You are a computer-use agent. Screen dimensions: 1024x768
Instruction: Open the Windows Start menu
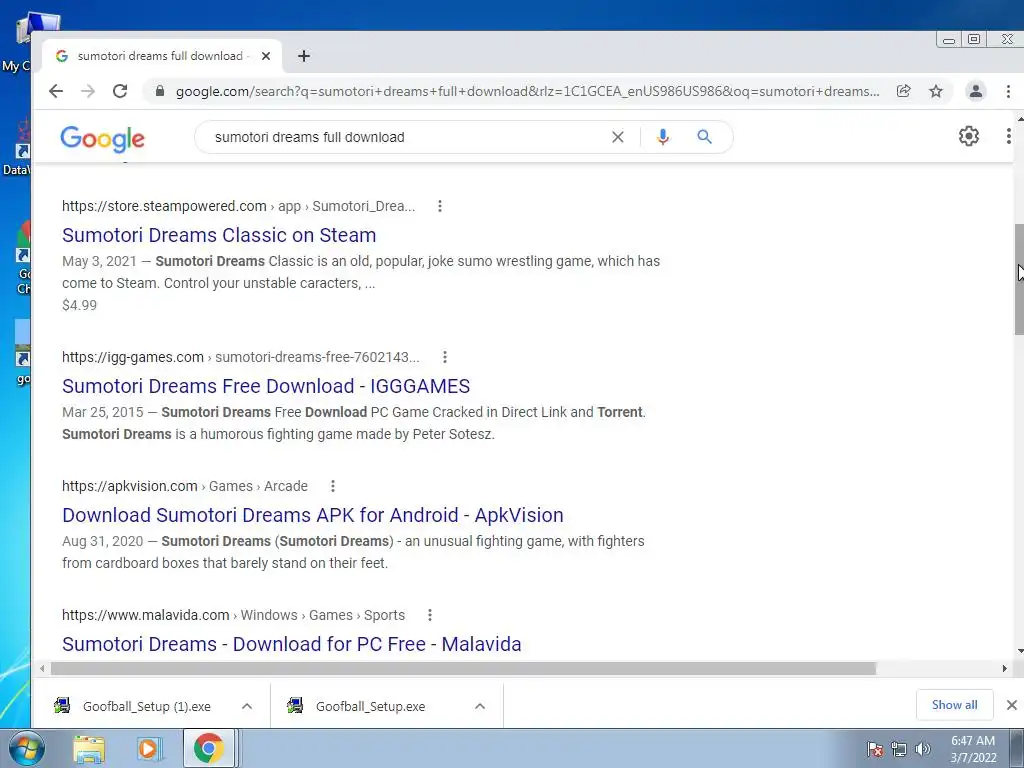pyautogui.click(x=27, y=748)
